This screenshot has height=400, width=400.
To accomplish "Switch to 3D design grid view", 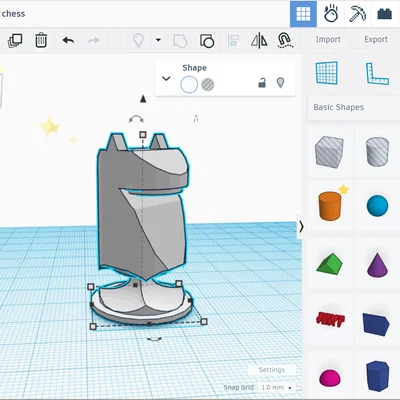I will click(303, 14).
